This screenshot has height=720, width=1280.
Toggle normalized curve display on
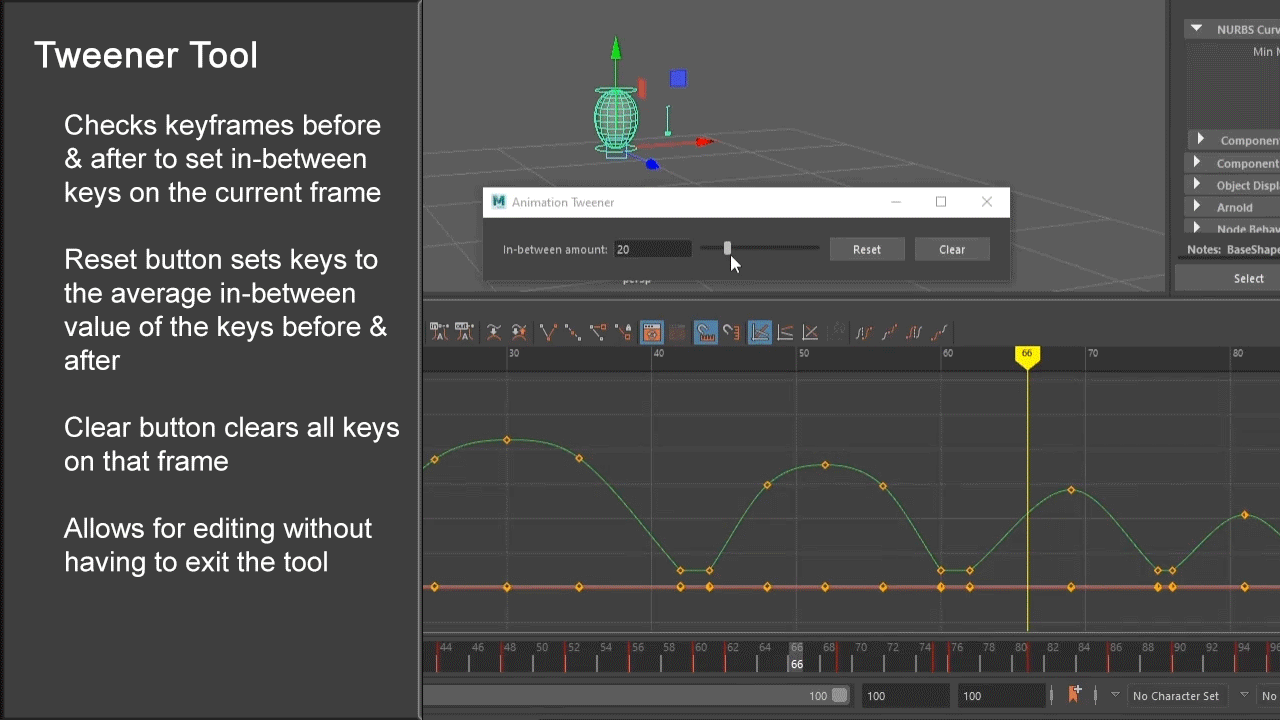(x=760, y=332)
